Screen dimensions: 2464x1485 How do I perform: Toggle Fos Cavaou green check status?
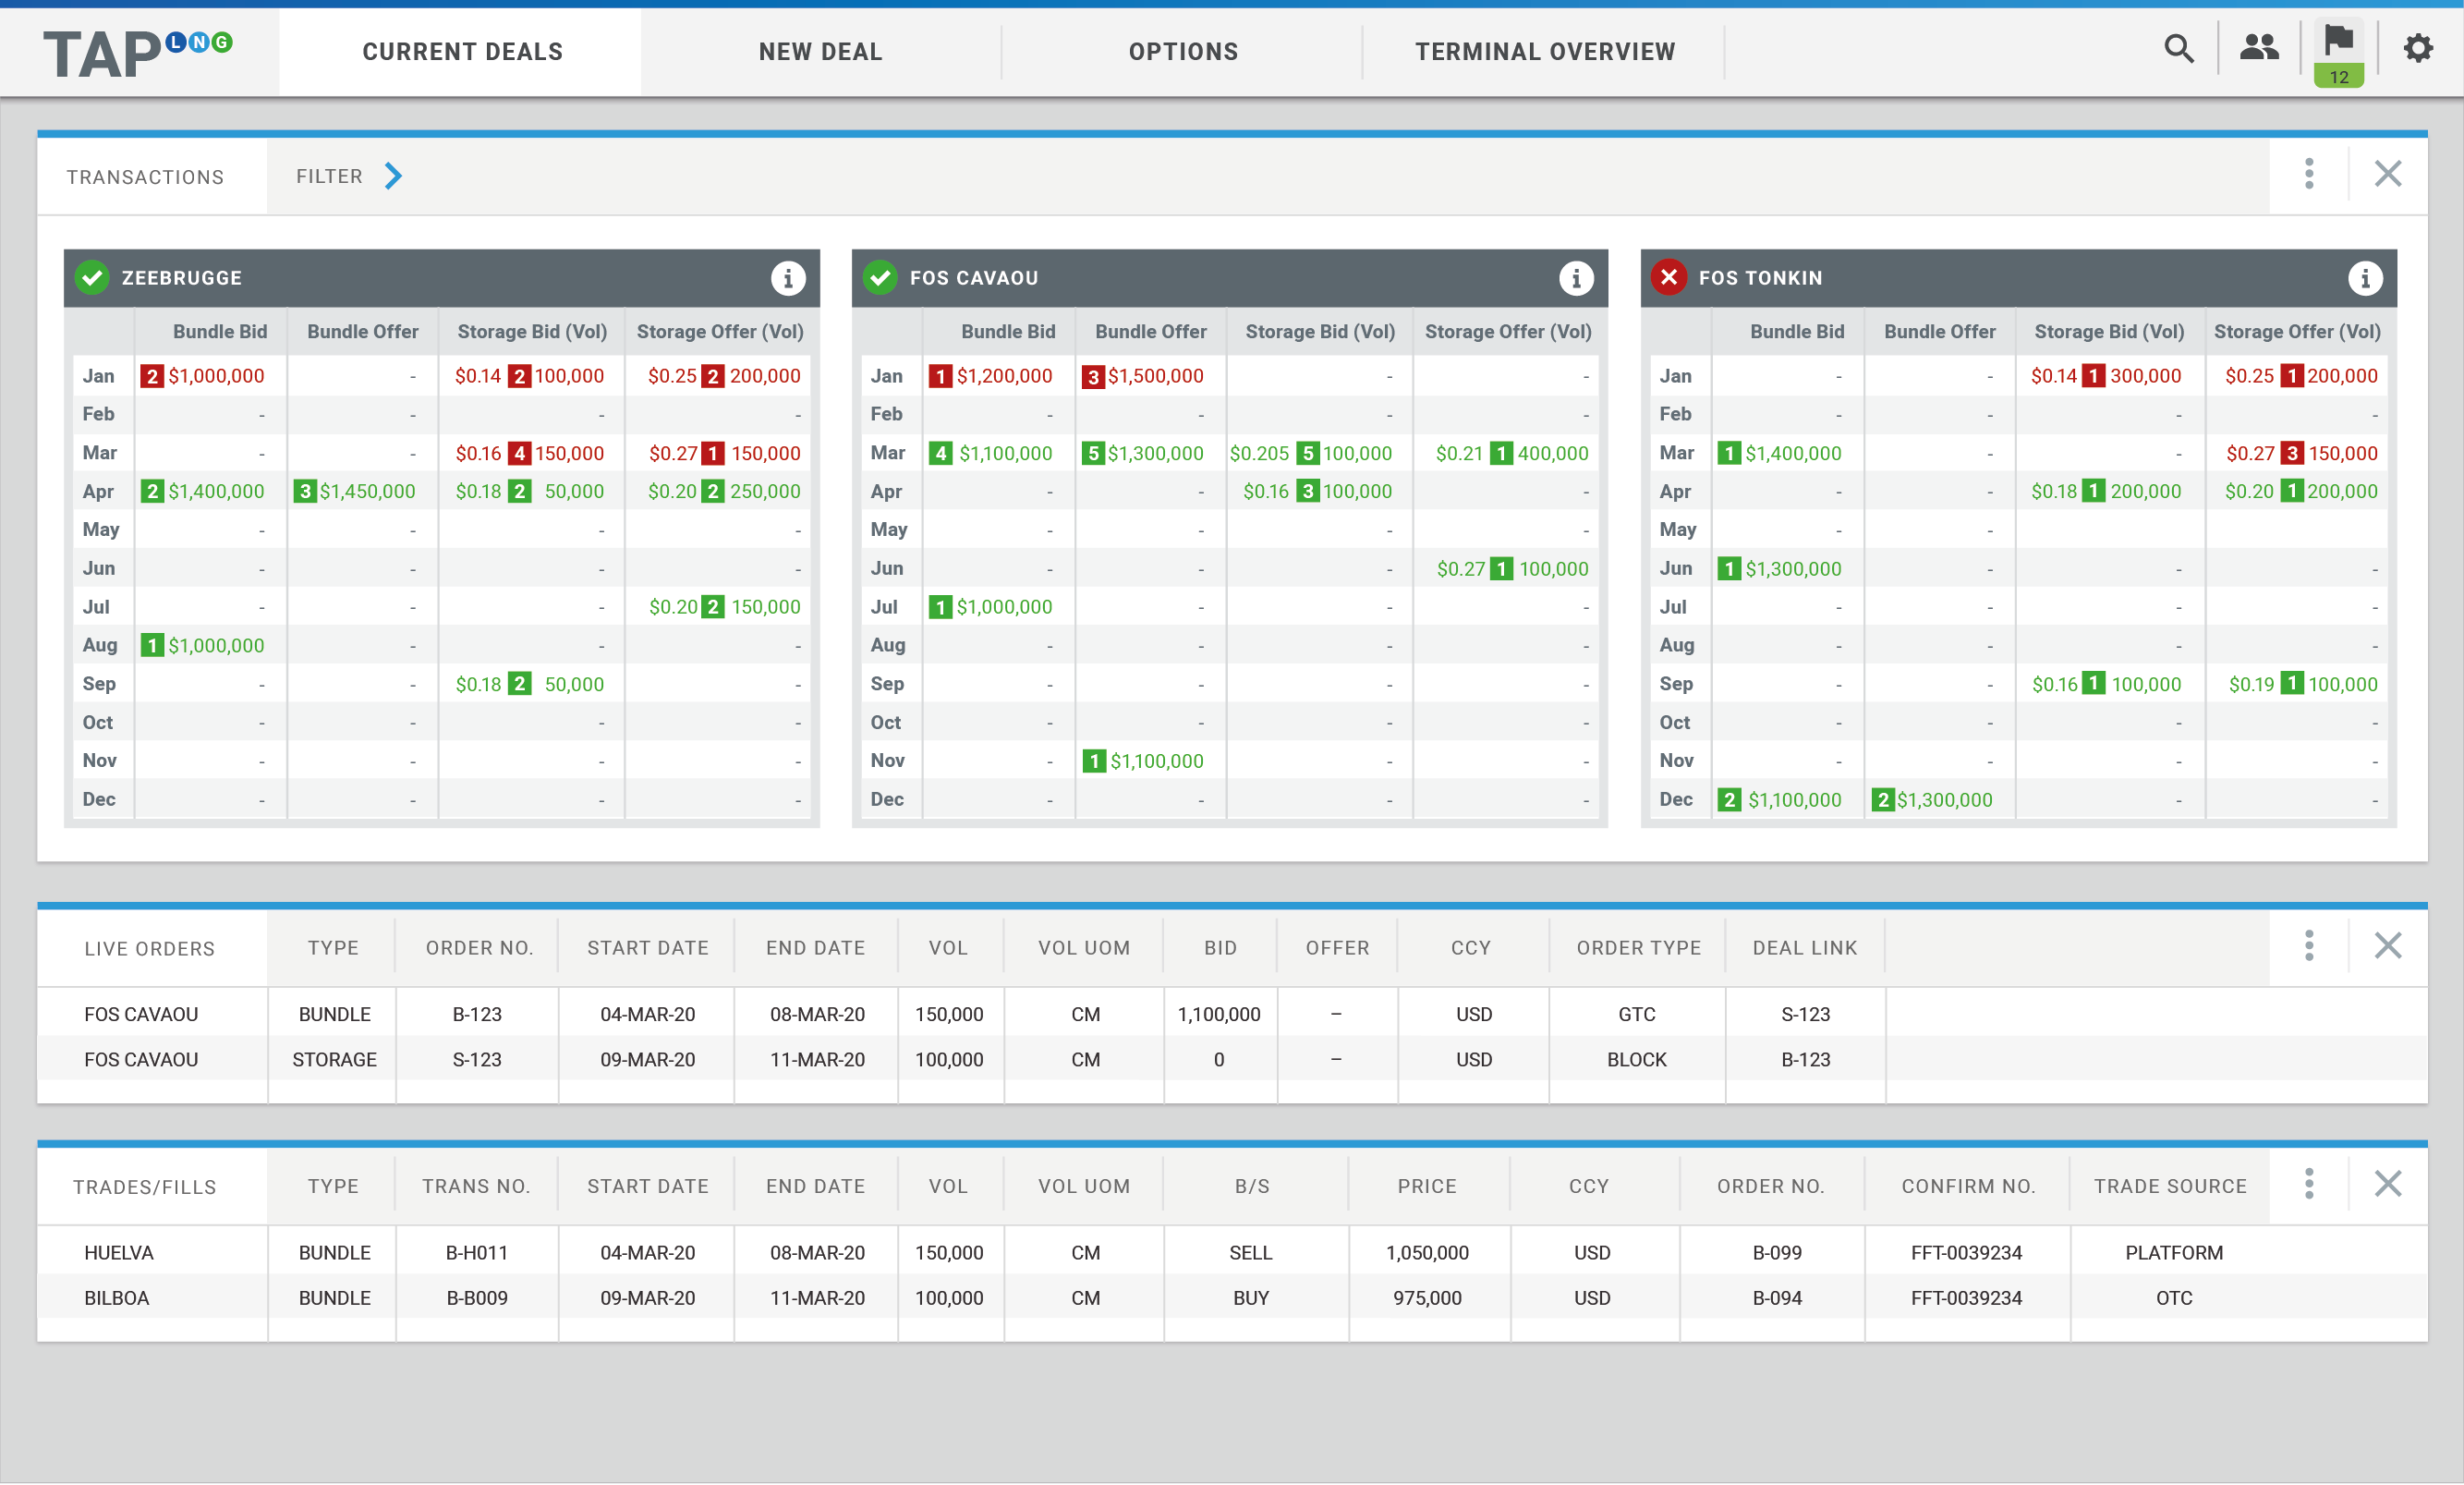(880, 277)
